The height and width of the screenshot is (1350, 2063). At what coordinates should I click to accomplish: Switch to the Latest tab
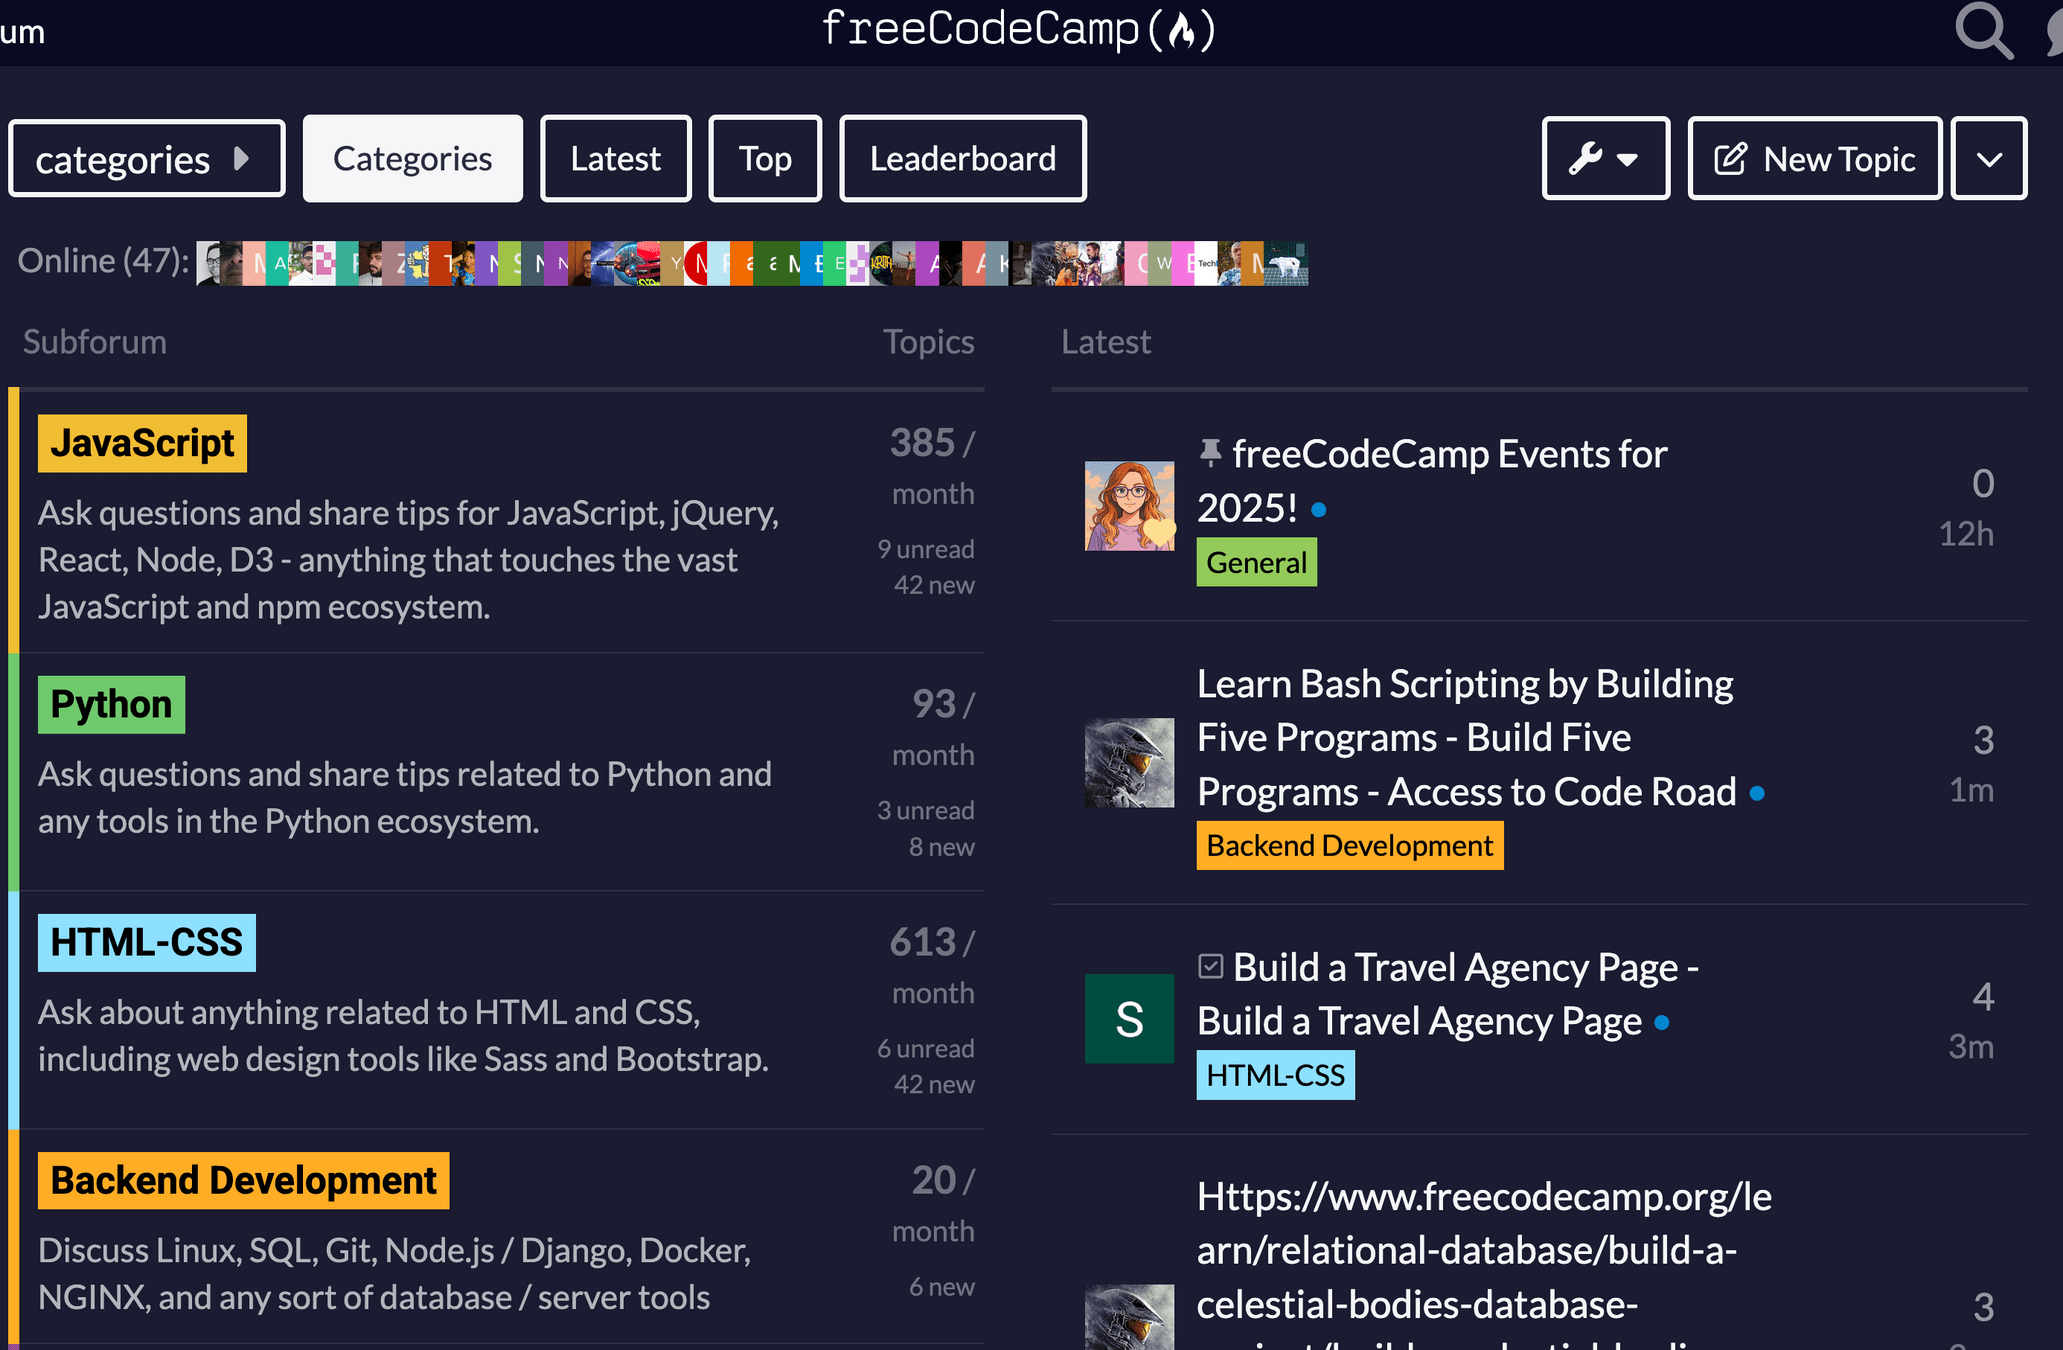click(615, 159)
